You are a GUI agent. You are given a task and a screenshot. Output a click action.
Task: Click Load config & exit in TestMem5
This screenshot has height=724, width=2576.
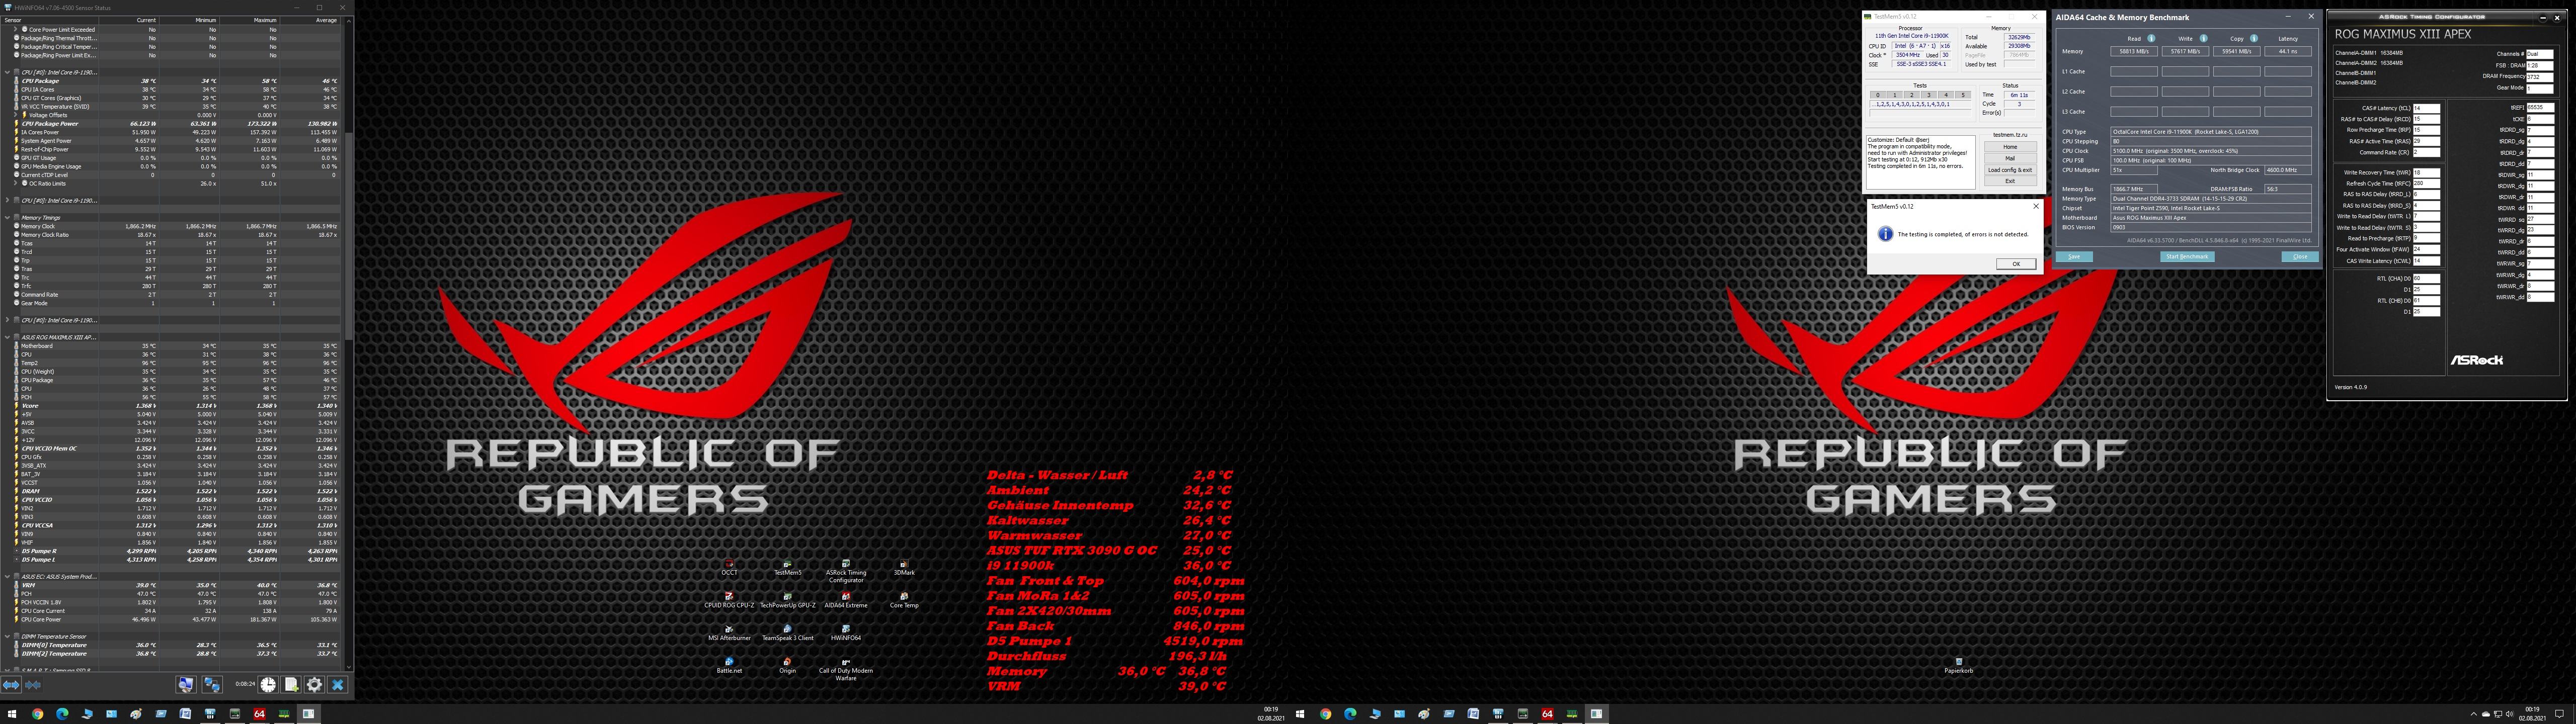point(2010,170)
